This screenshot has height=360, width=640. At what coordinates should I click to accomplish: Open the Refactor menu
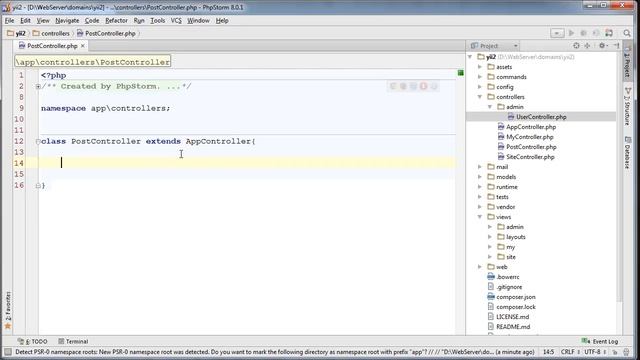coord(116,20)
